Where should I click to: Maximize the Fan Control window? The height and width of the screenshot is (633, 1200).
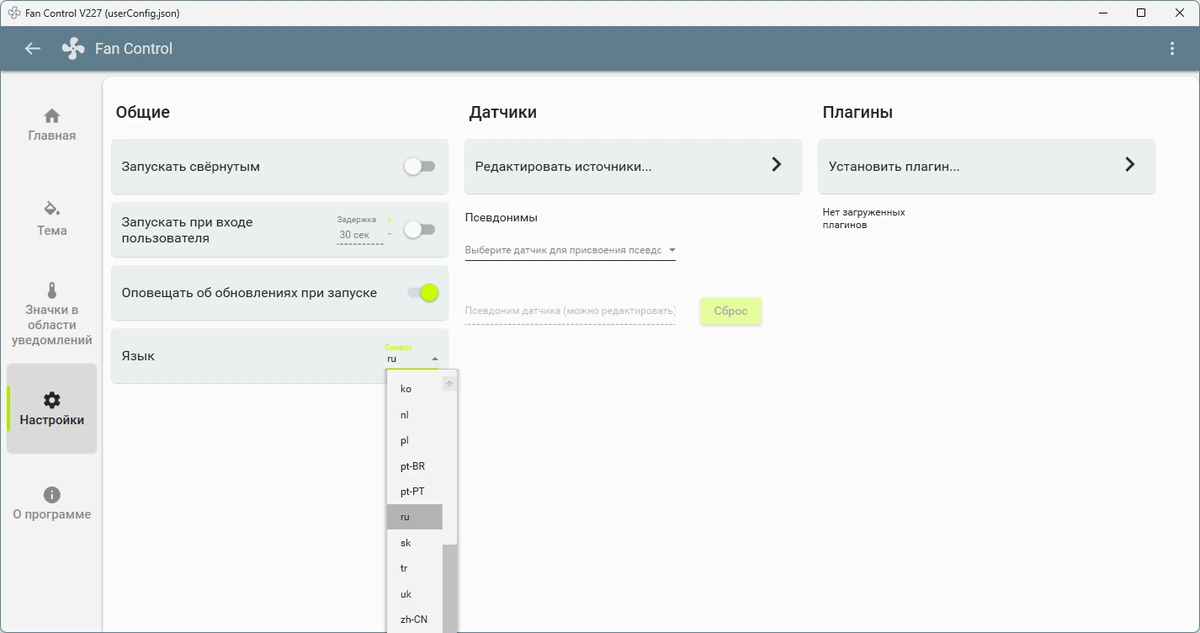[1141, 13]
